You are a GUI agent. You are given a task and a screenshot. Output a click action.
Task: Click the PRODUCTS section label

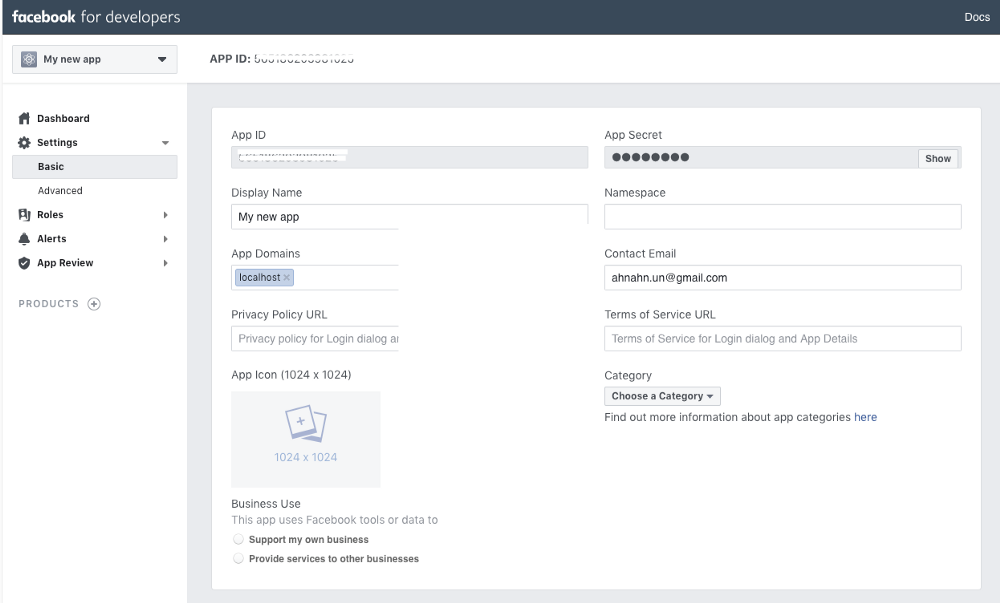(48, 304)
